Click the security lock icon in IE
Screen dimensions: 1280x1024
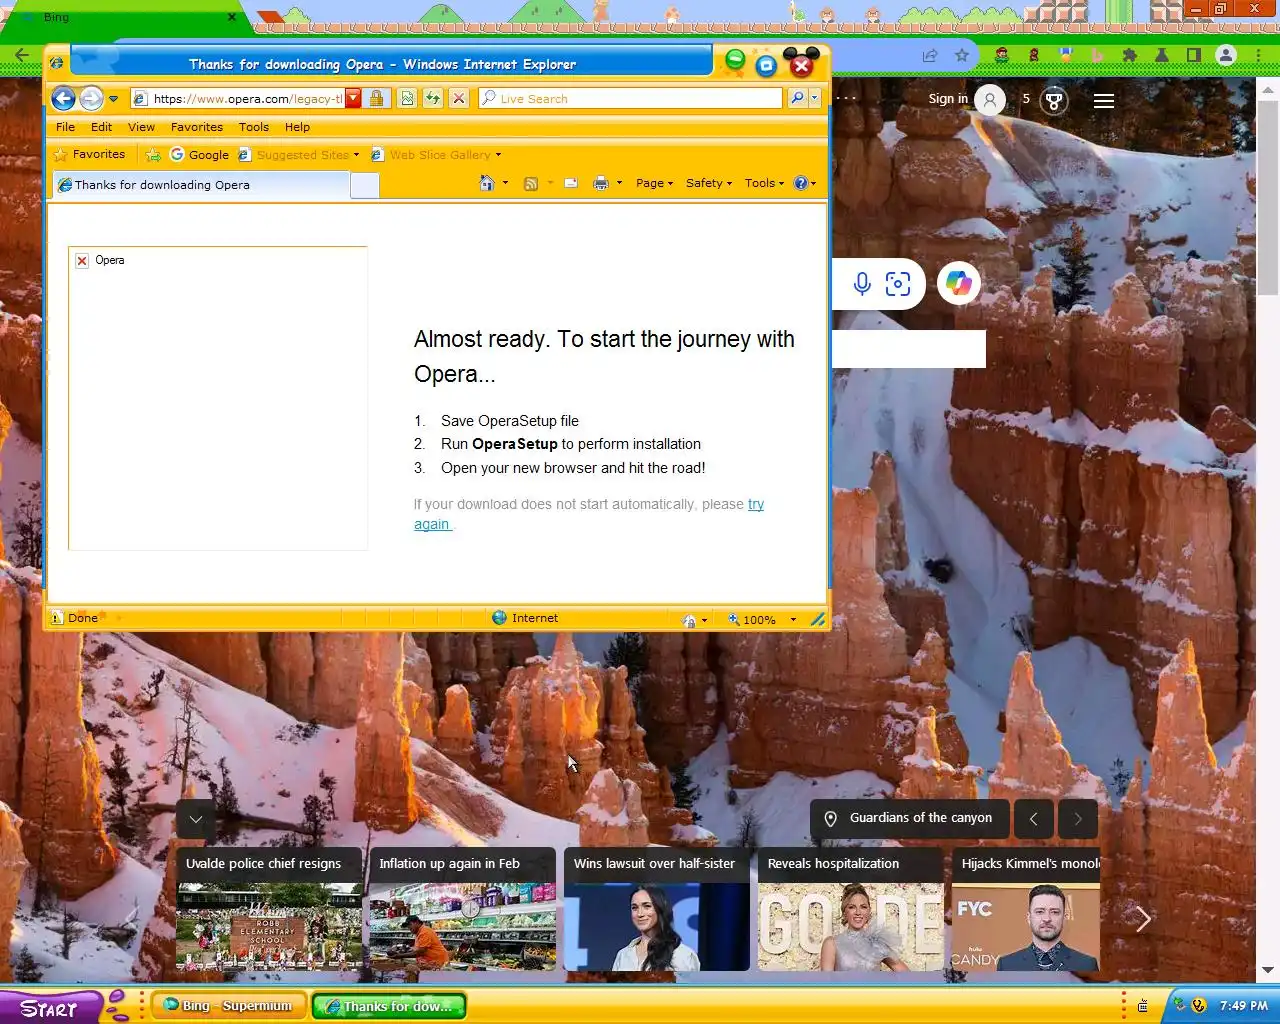point(377,98)
